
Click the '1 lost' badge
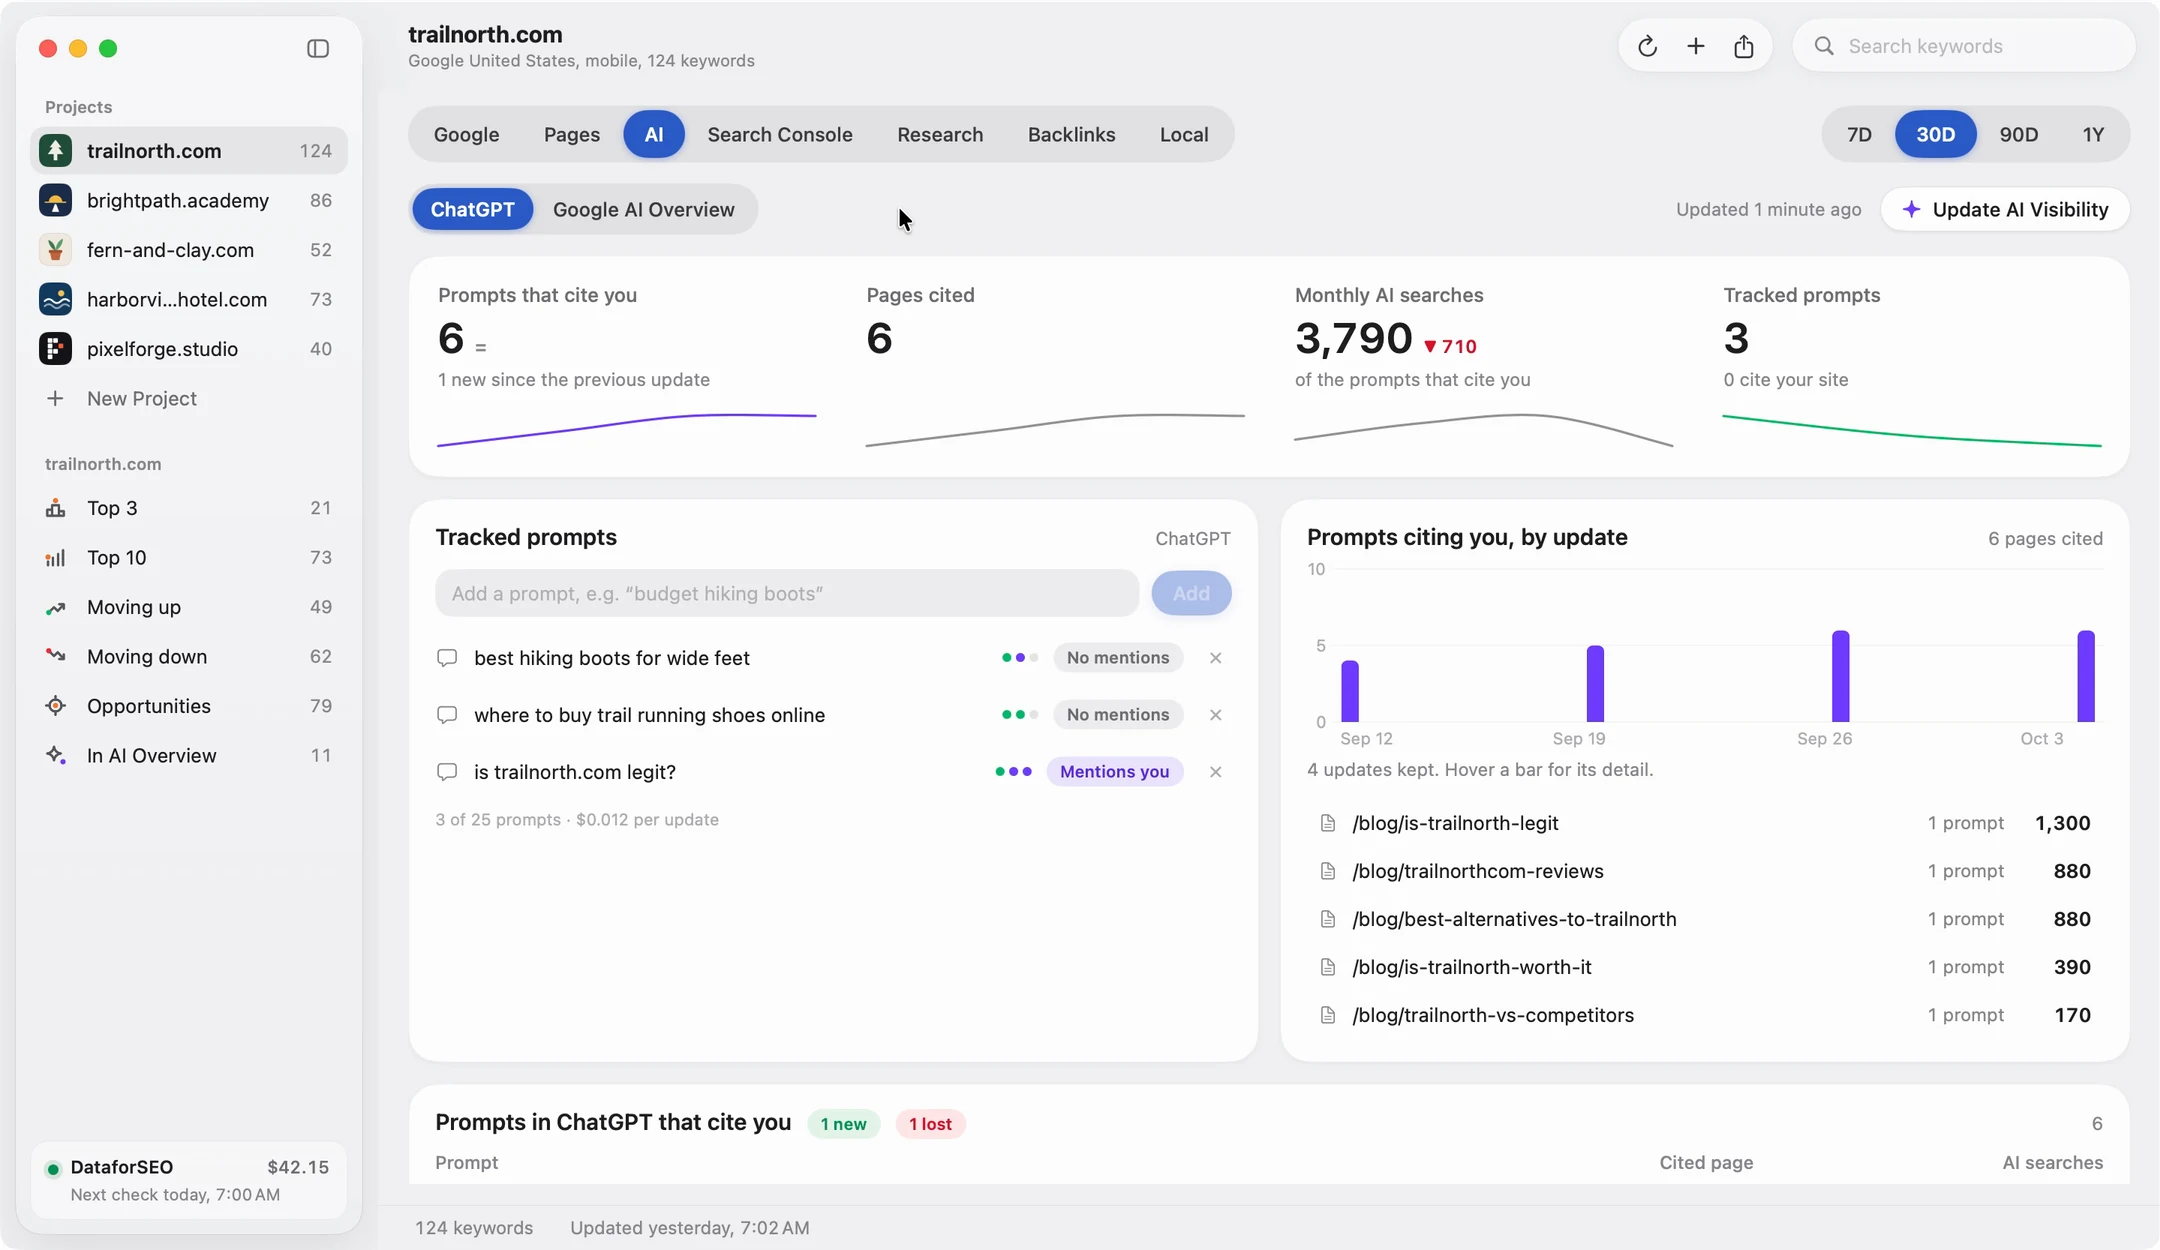click(x=930, y=1124)
